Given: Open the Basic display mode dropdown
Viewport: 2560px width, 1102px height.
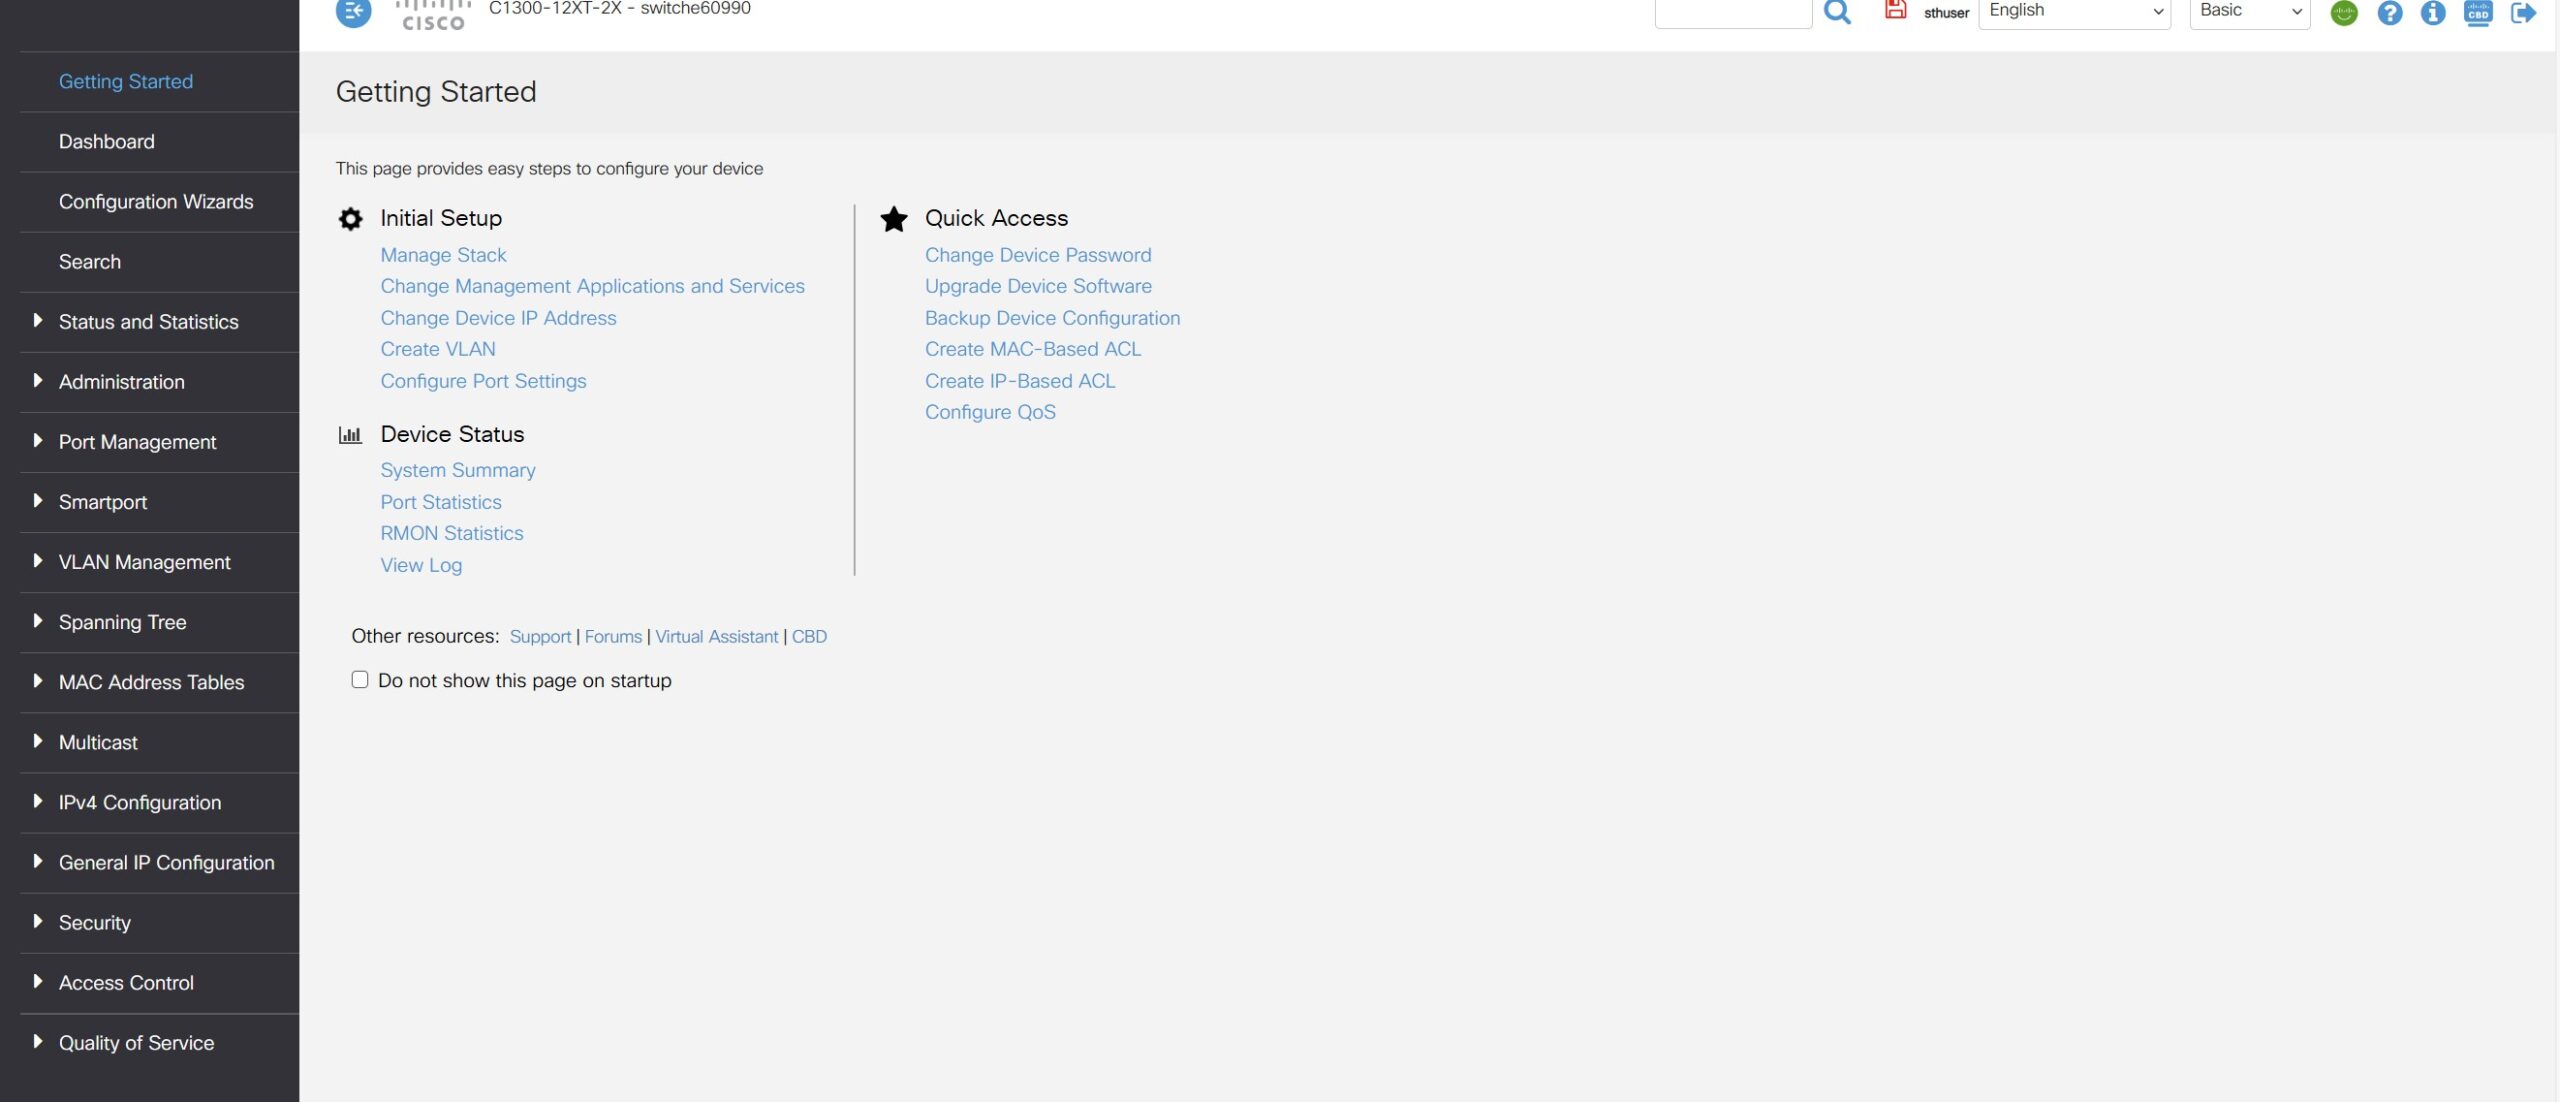Looking at the screenshot, I should pyautogui.click(x=2249, y=12).
